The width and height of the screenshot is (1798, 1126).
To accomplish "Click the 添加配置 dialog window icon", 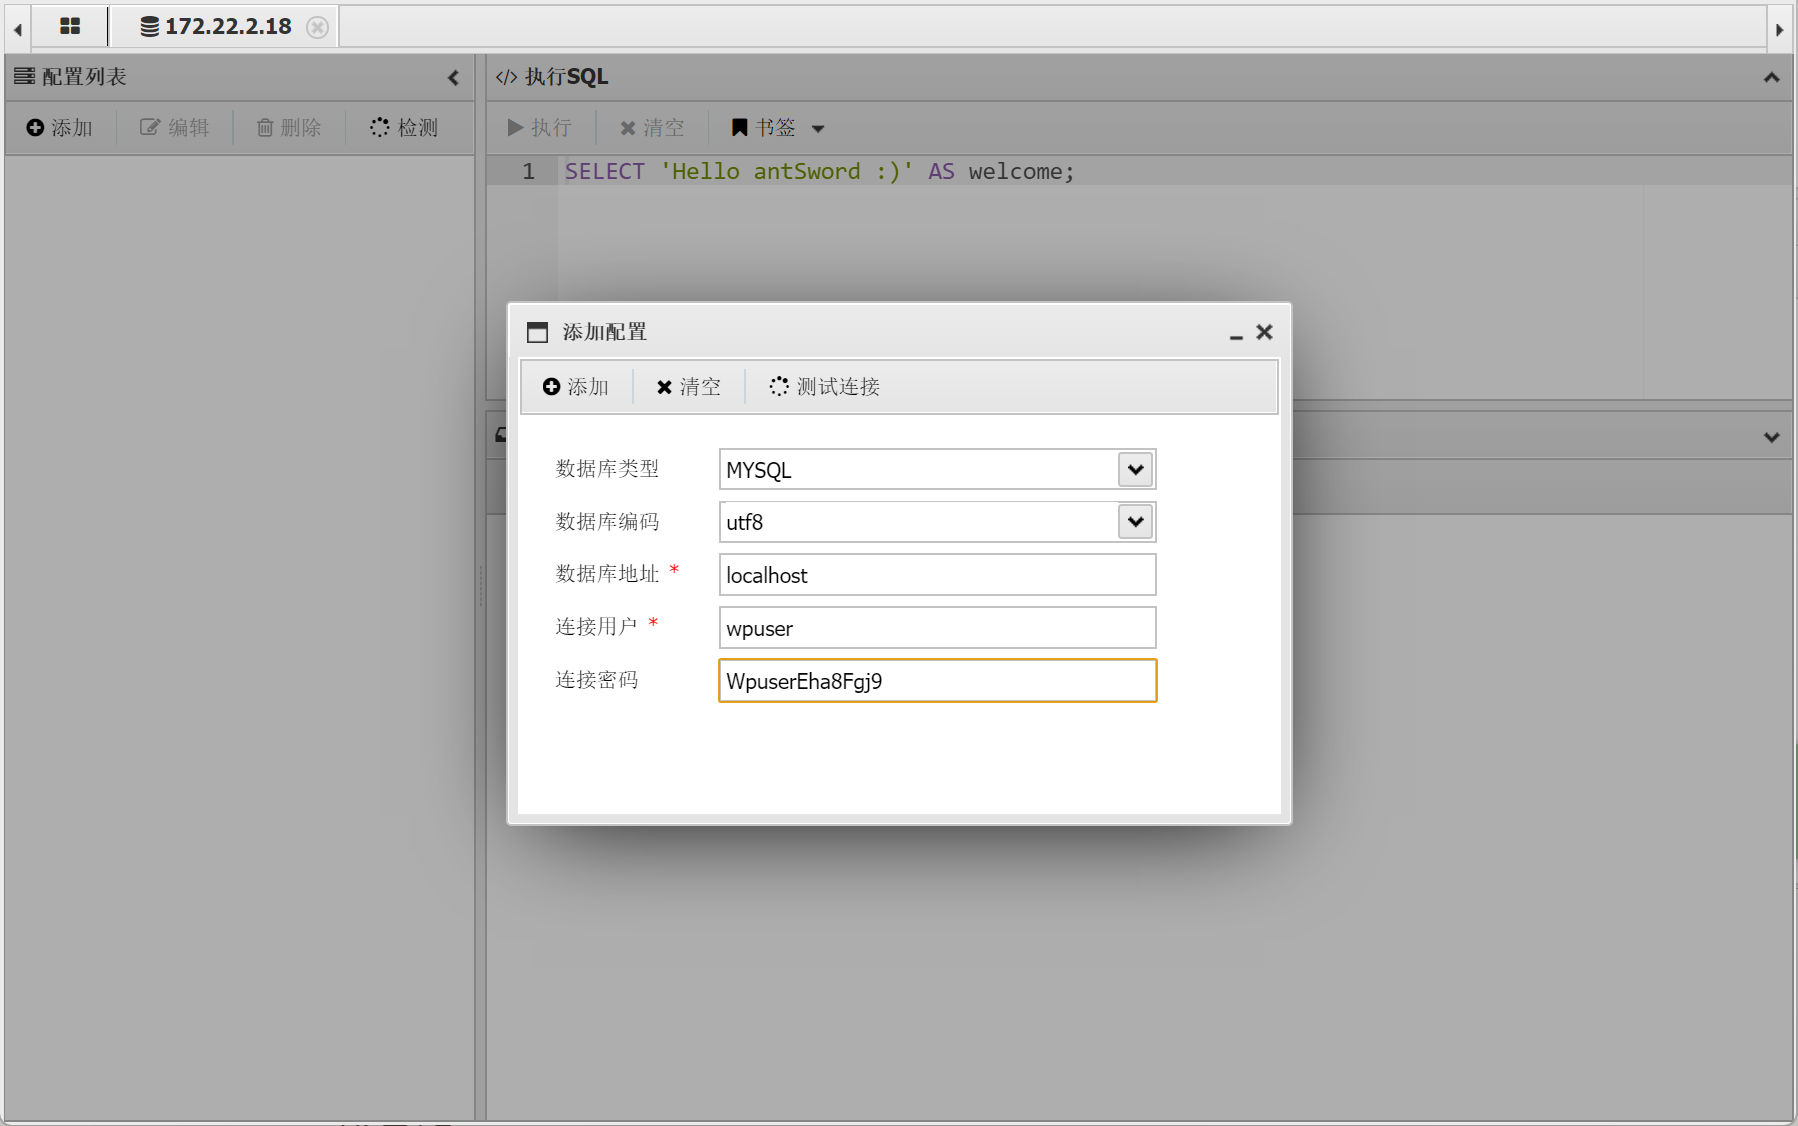I will (538, 332).
